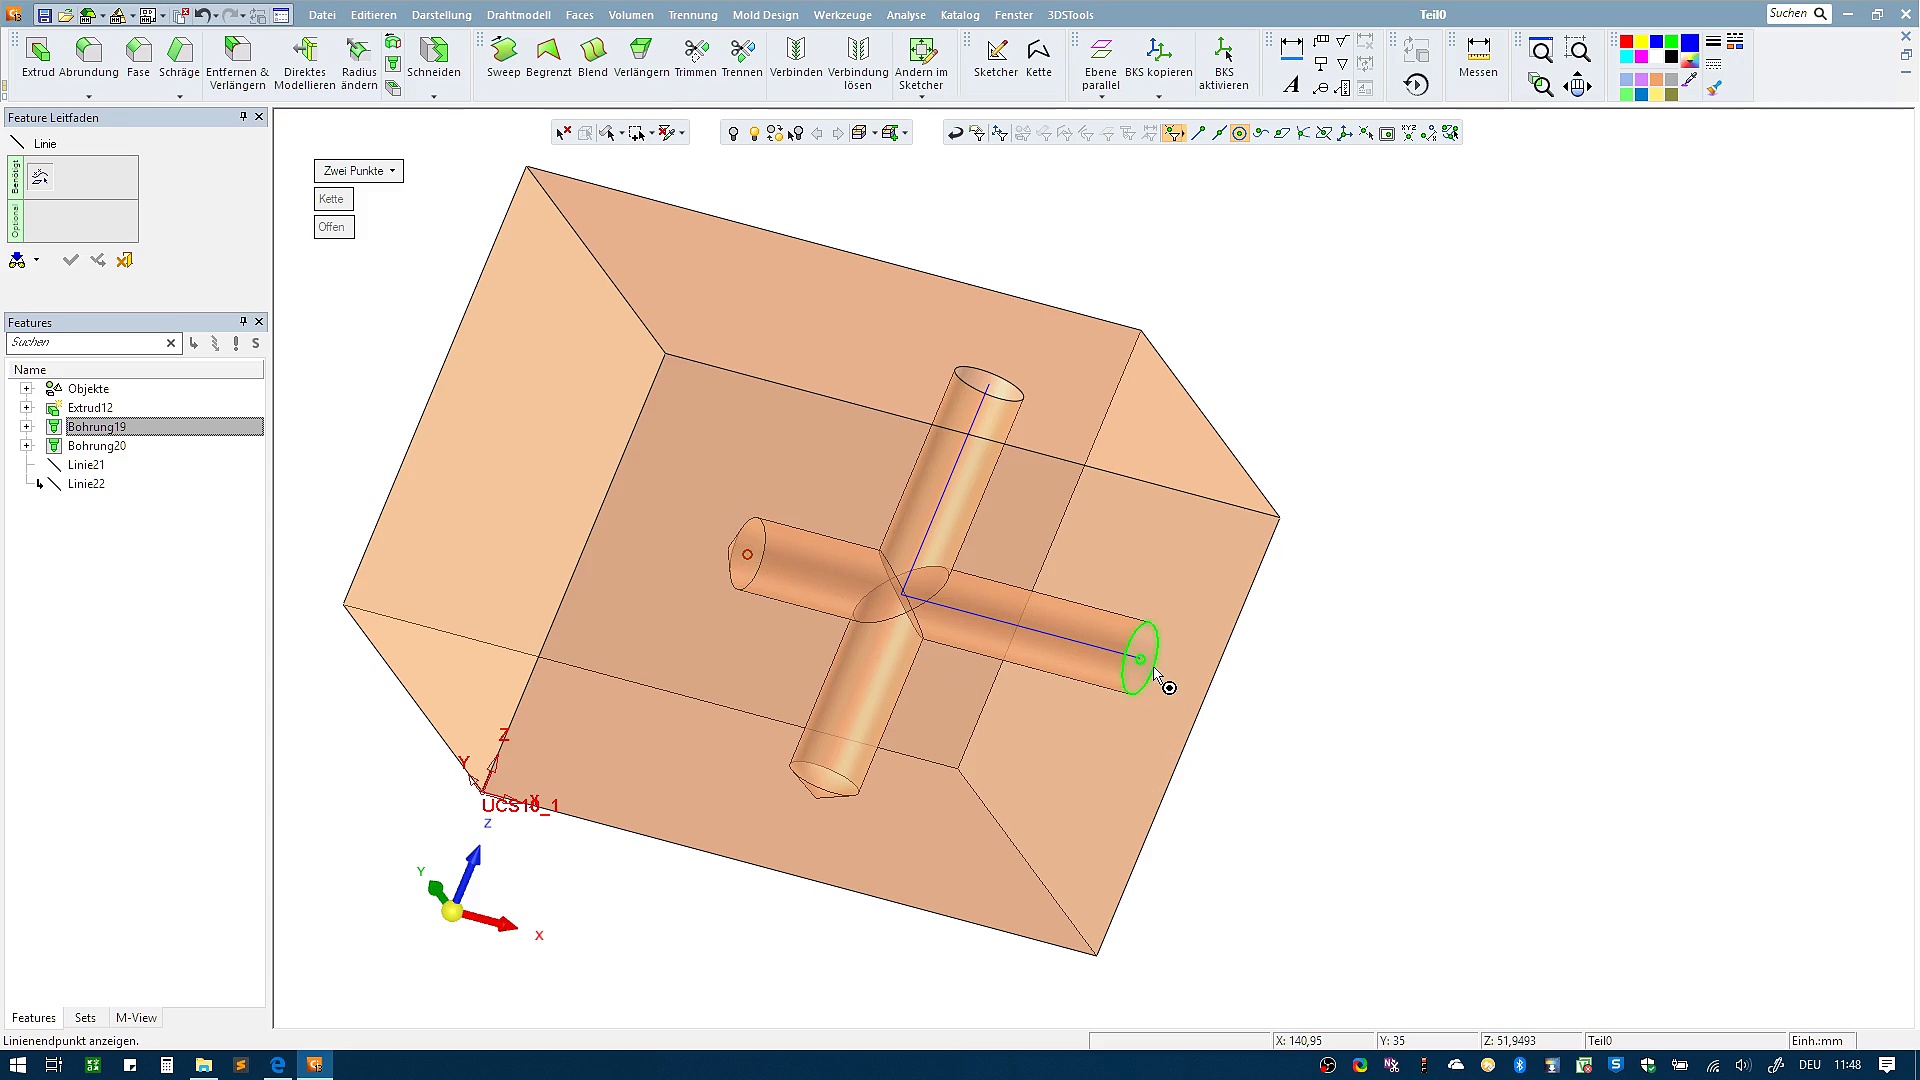1920x1080 pixels.
Task: Select Linie21 in the feature tree
Action: tap(86, 465)
